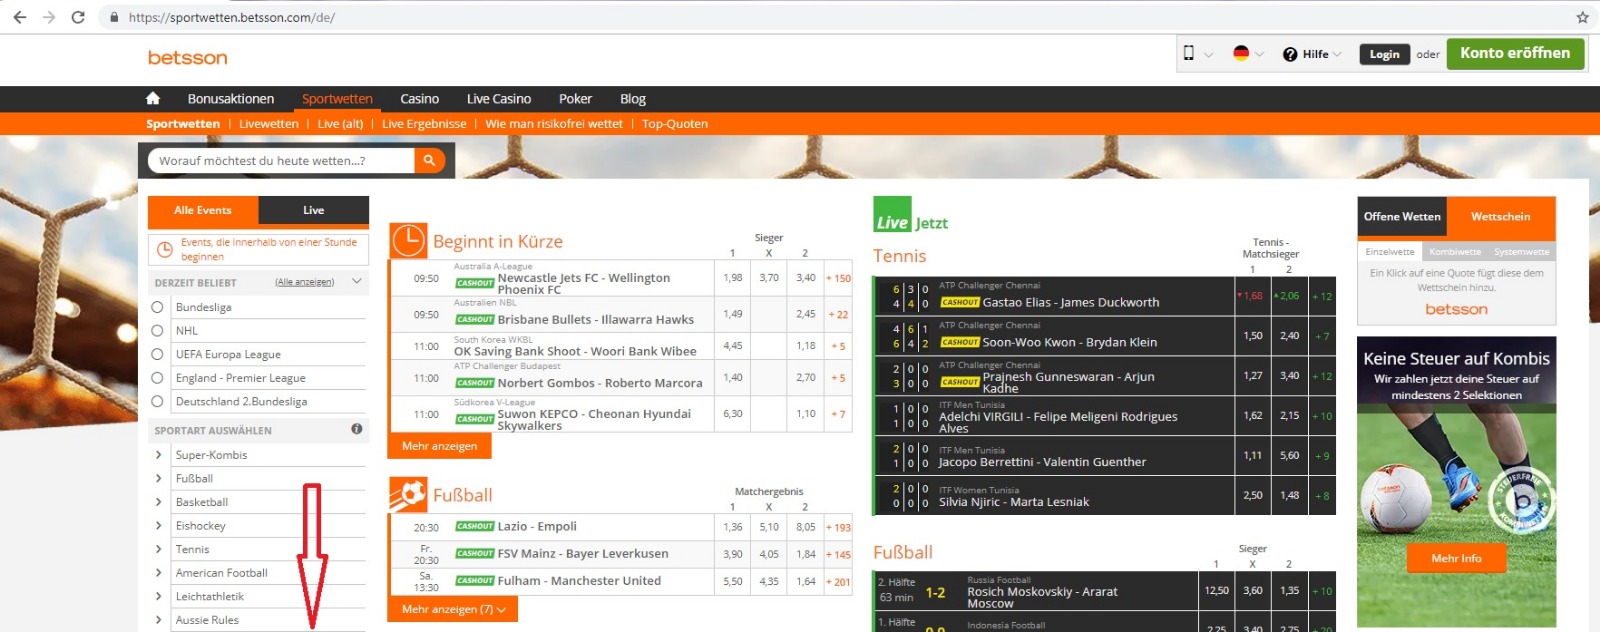The height and width of the screenshot is (632, 1600).
Task: Open the German flag language selector
Action: pos(1241,54)
